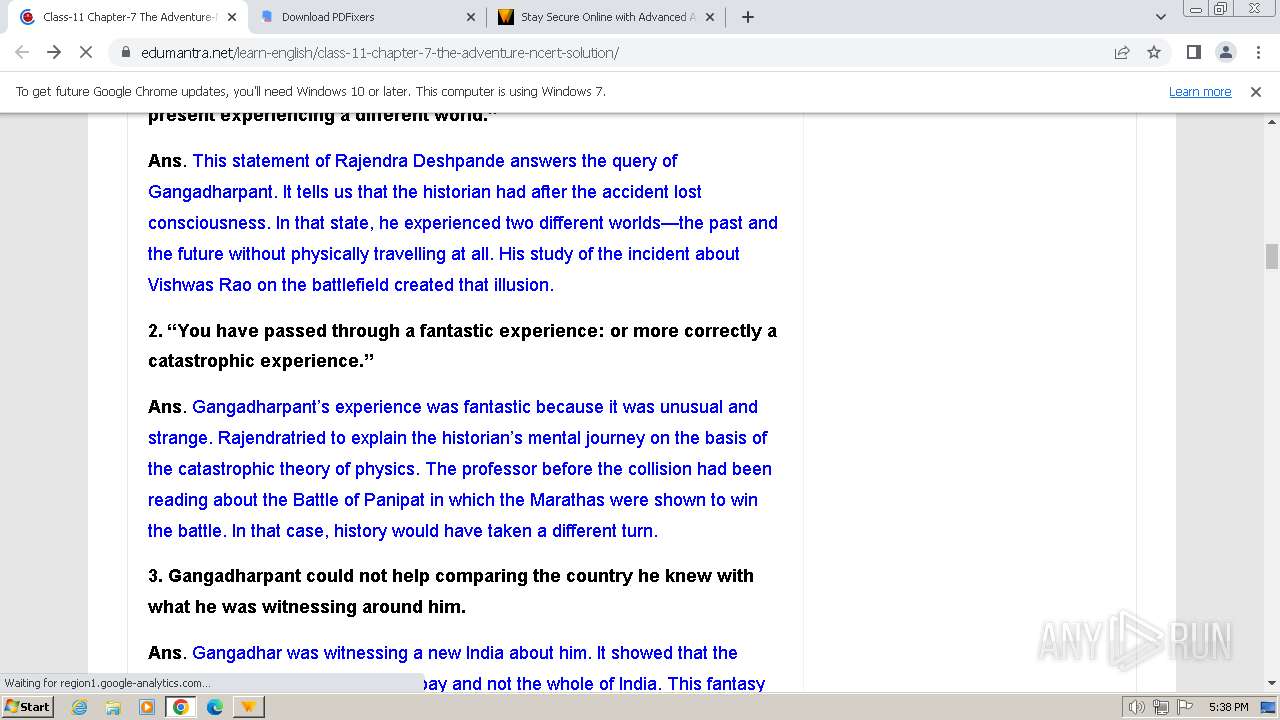Expand the tab search dropdown

pos(1160,17)
